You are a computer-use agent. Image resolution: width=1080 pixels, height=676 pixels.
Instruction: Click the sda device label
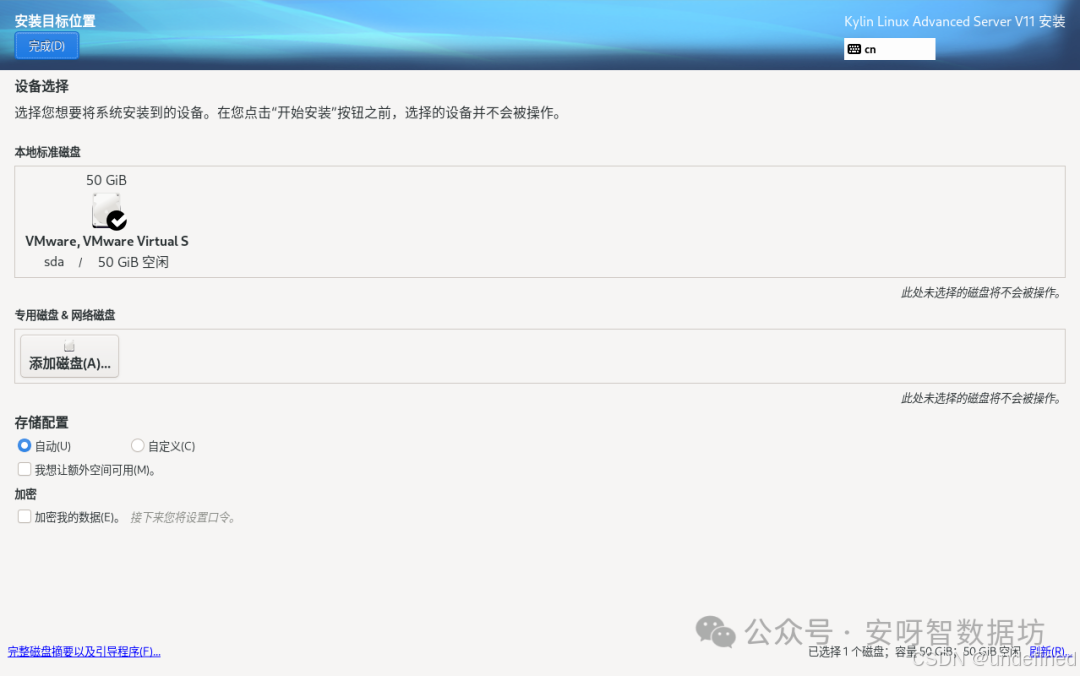pos(54,262)
